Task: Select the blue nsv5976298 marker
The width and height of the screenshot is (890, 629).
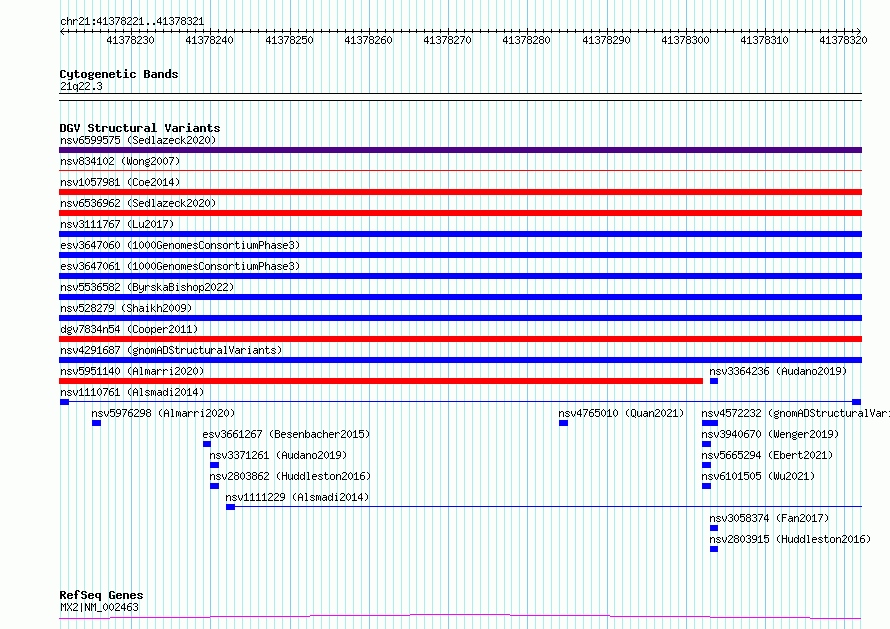Action: point(96,423)
